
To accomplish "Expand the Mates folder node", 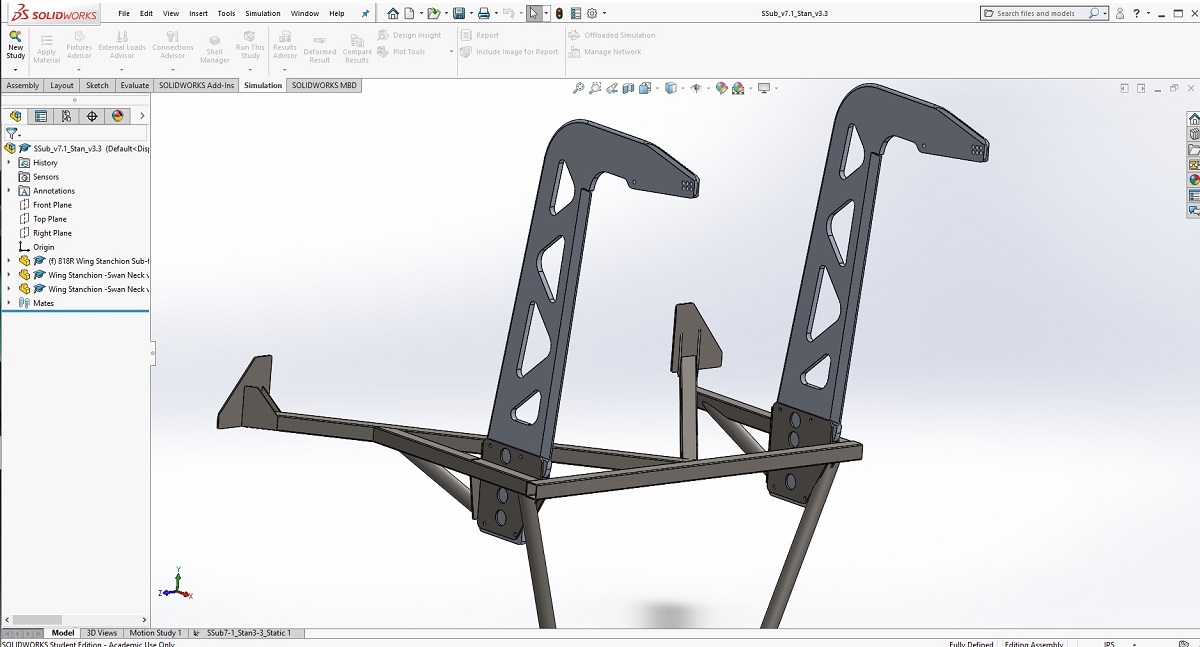I will point(9,302).
